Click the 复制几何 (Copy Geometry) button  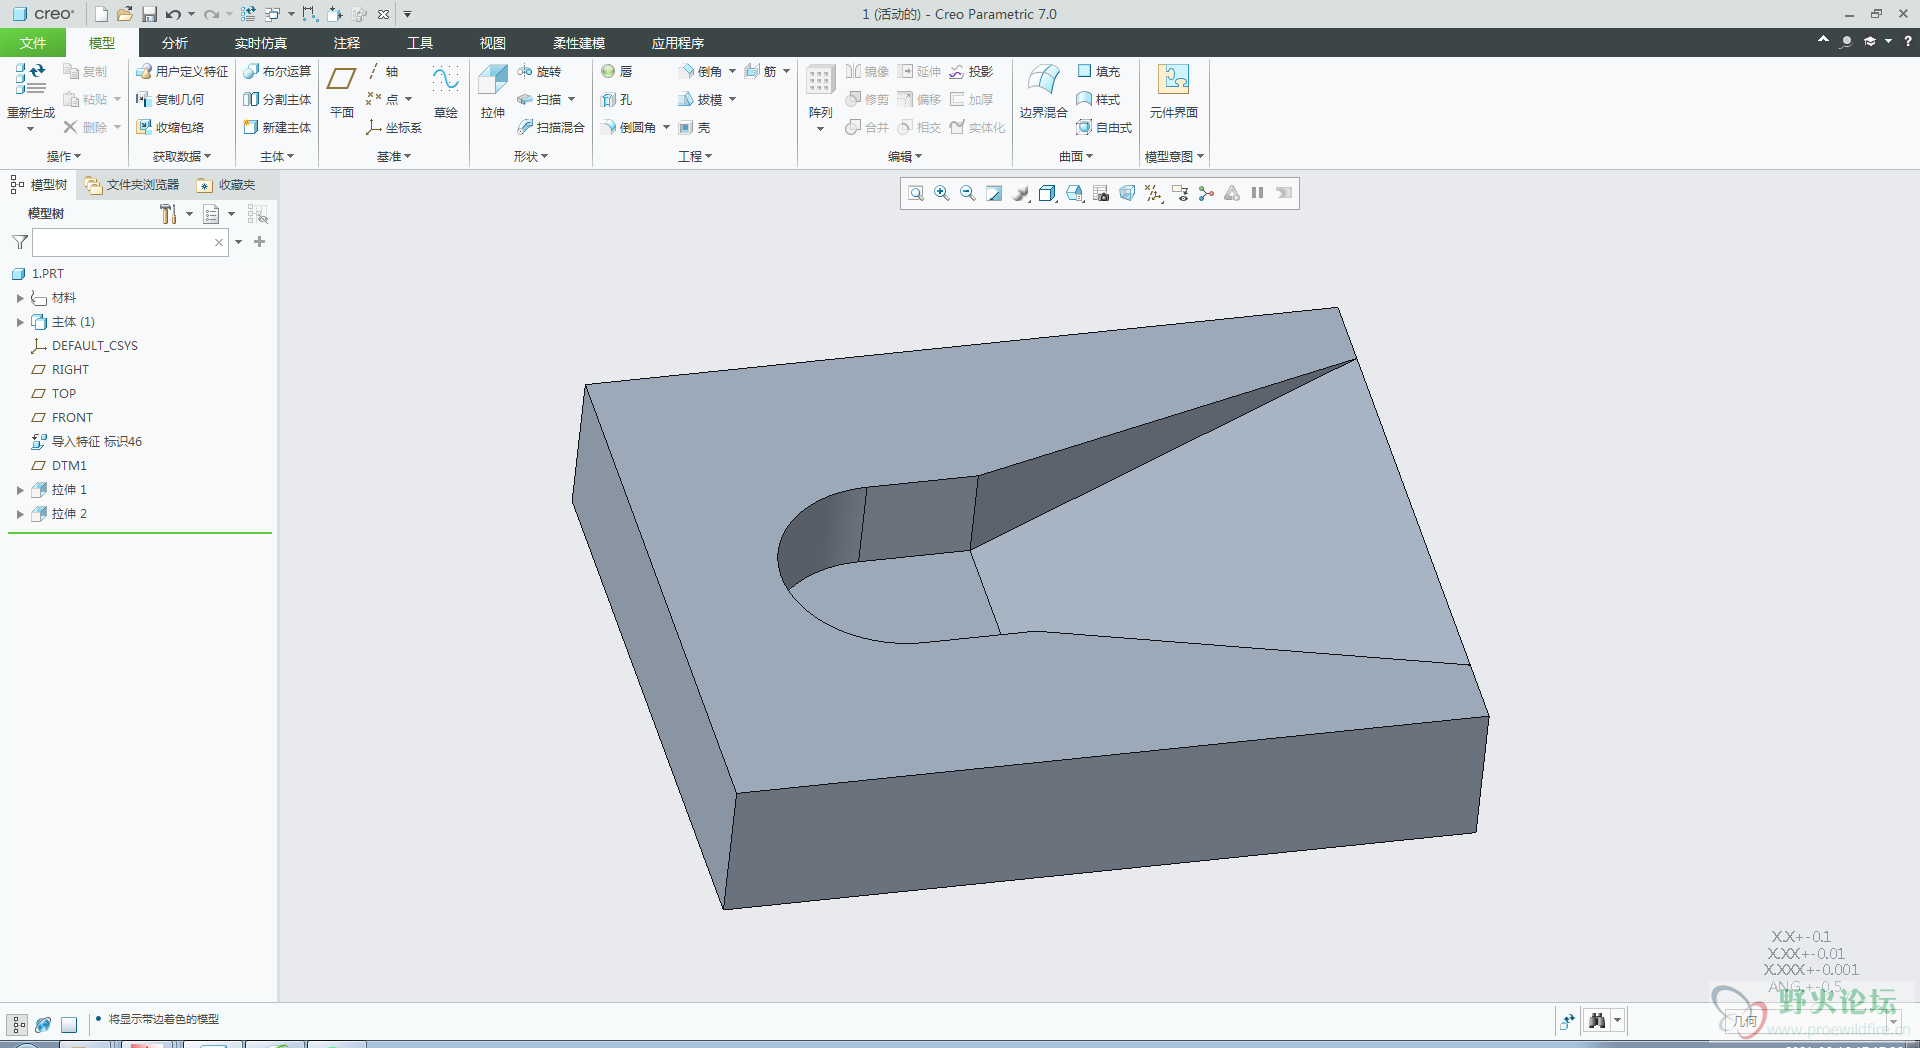[170, 100]
